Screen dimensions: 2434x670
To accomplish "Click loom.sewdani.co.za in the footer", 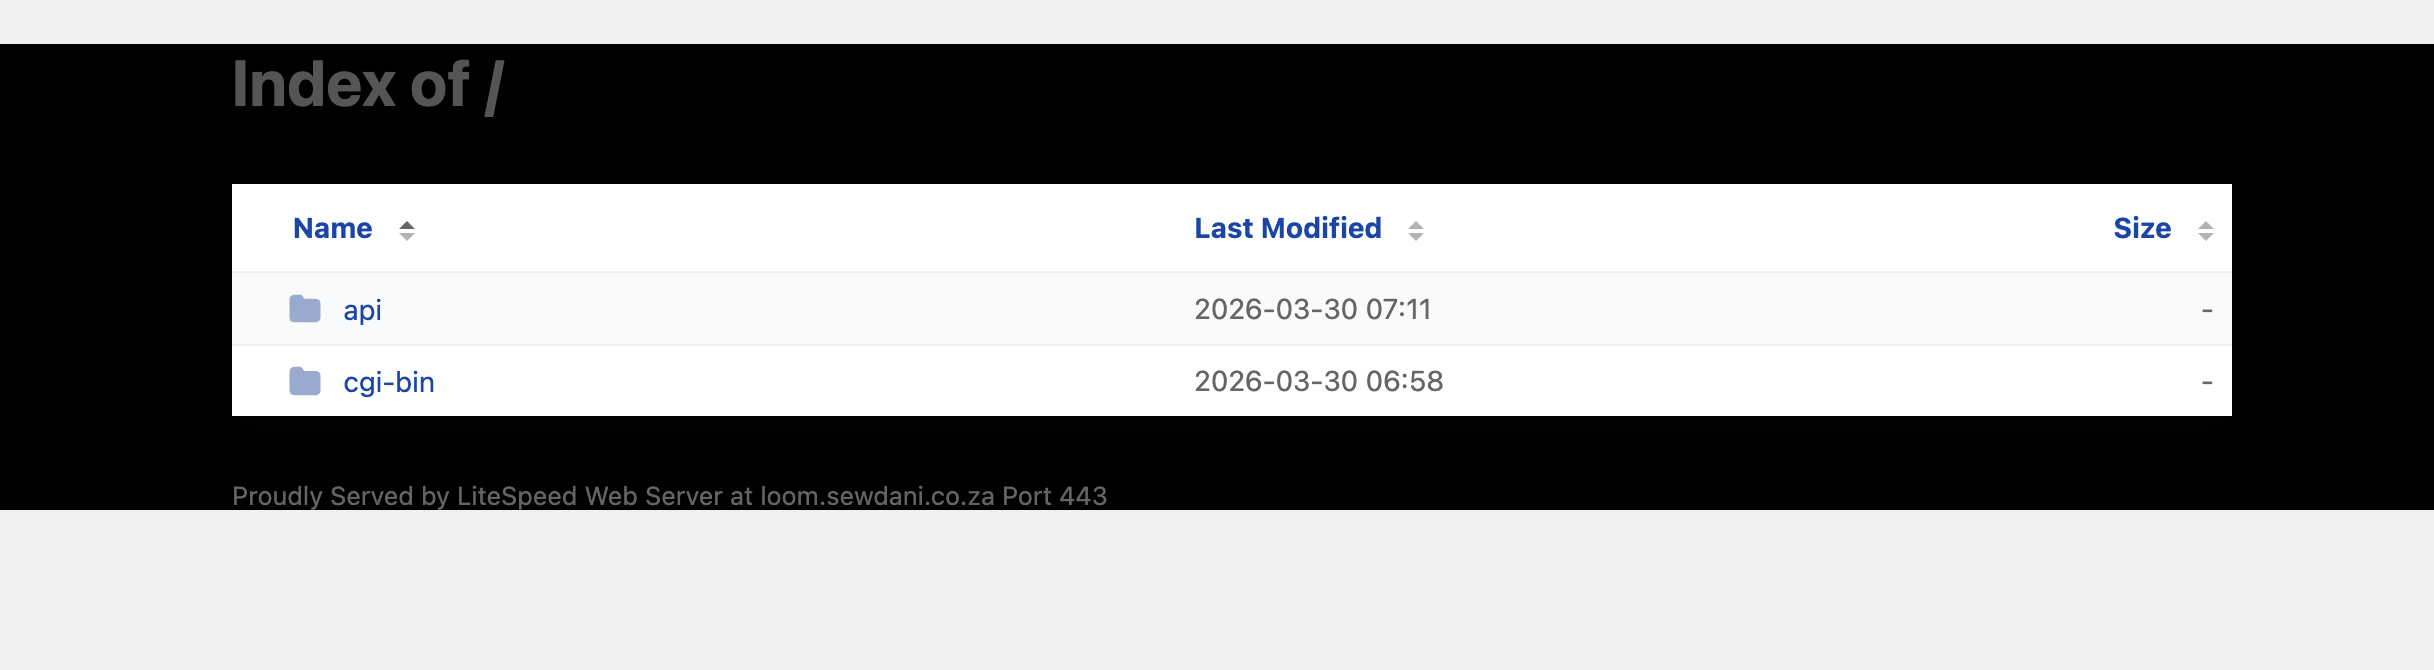I will [x=877, y=496].
